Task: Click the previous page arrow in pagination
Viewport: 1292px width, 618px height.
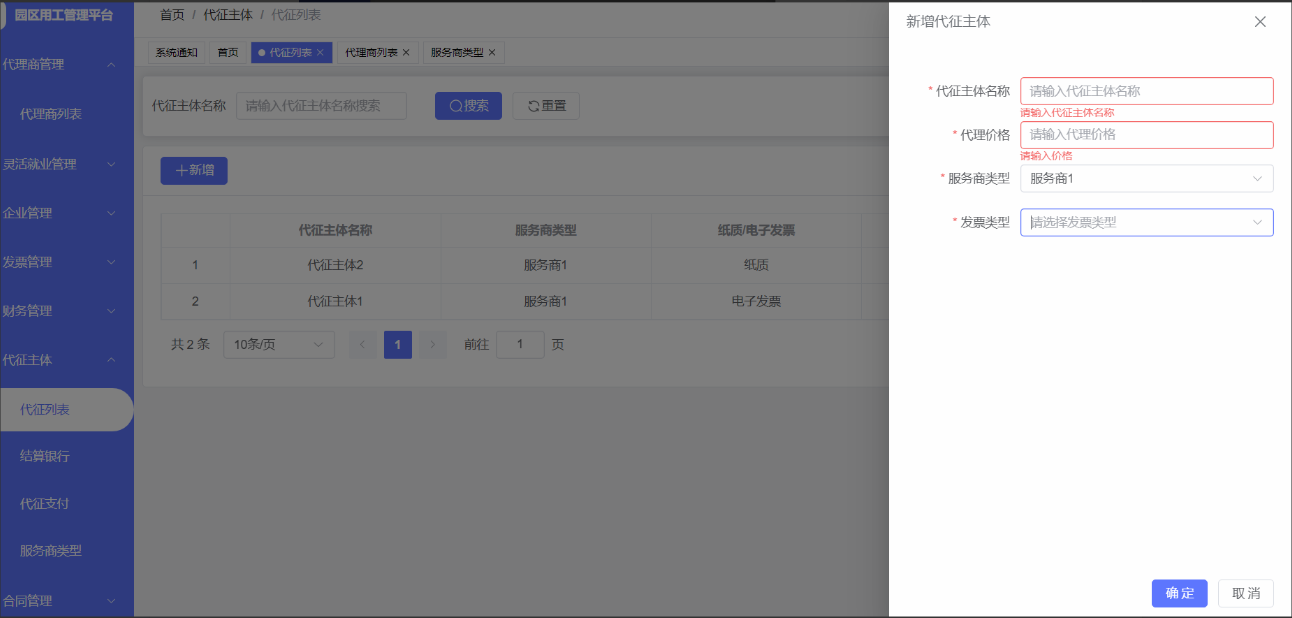Action: pos(362,345)
